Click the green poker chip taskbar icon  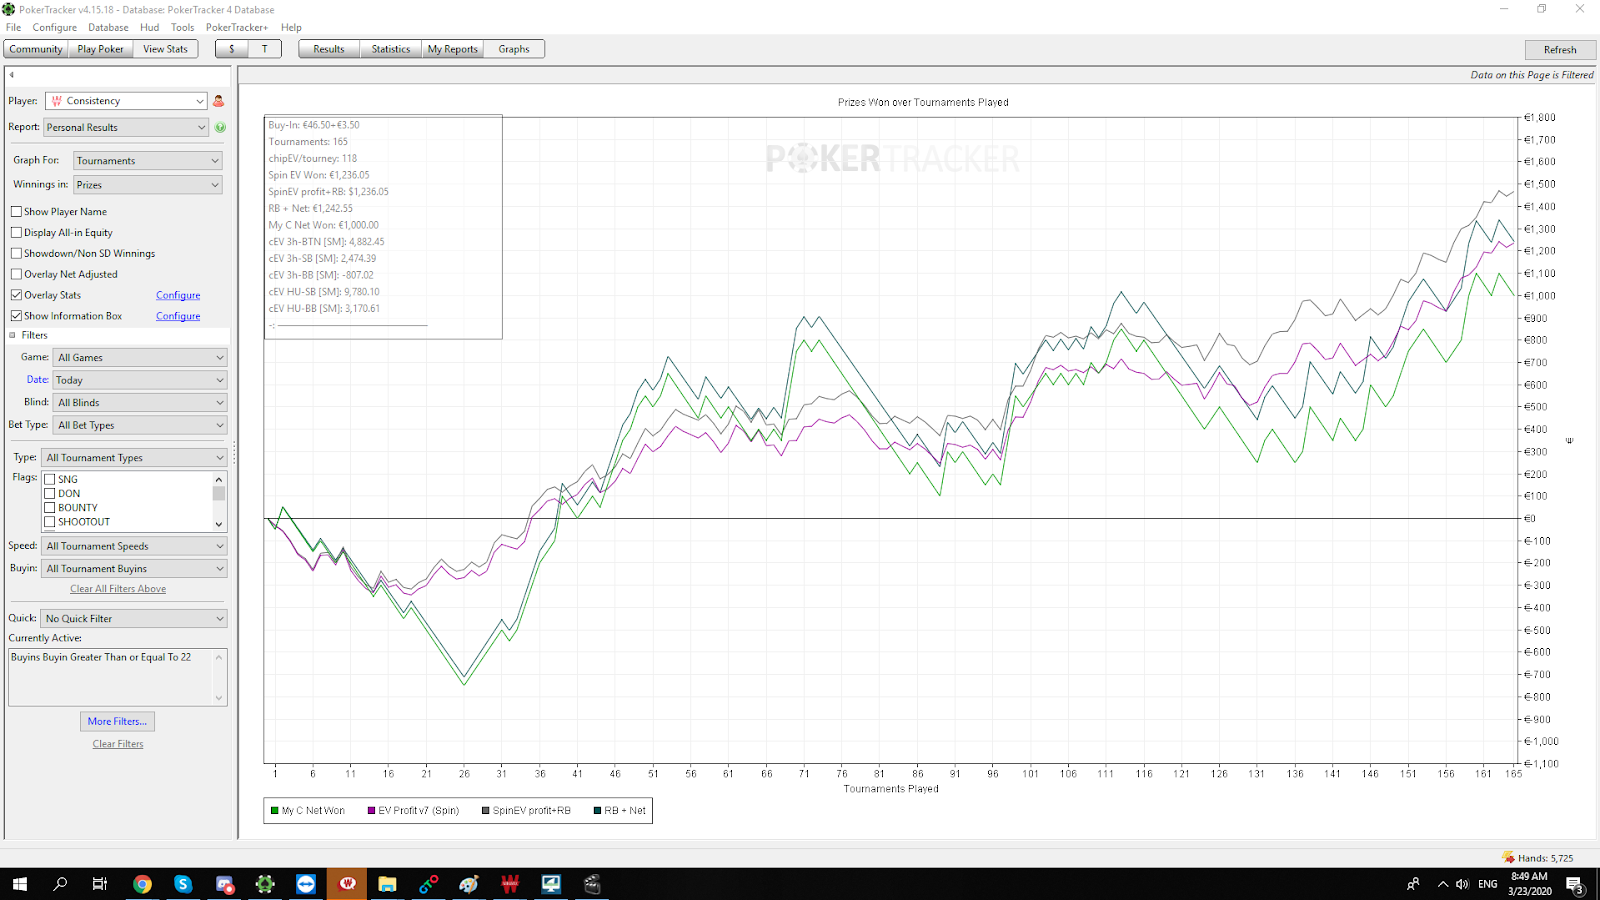point(265,884)
